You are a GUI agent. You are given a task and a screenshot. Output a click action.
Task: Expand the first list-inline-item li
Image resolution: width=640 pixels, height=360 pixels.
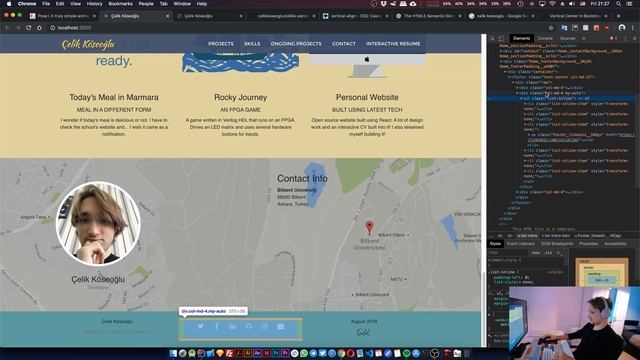point(525,104)
